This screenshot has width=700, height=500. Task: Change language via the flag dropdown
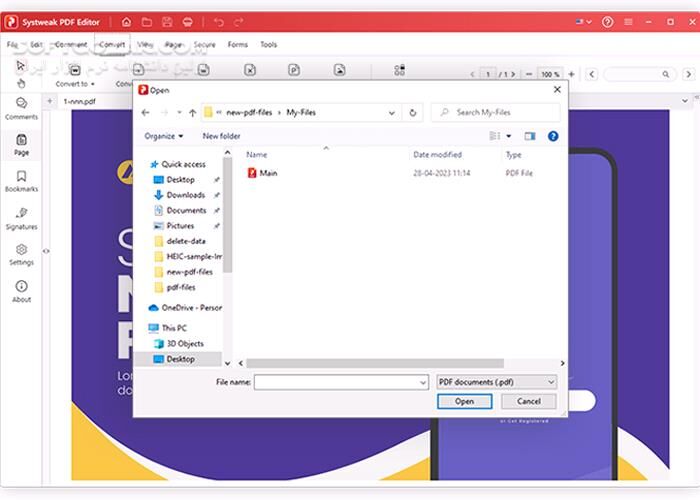(x=584, y=22)
